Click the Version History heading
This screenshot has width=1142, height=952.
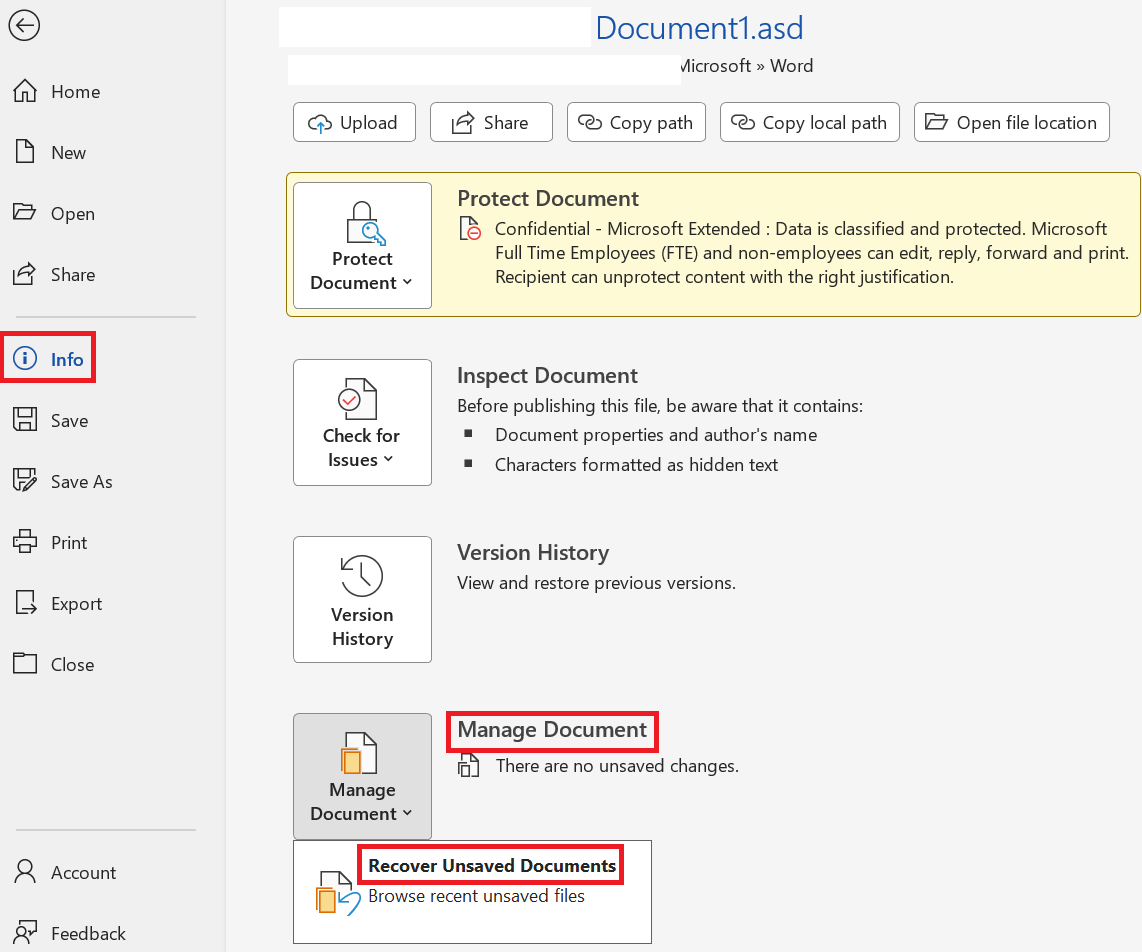(533, 553)
